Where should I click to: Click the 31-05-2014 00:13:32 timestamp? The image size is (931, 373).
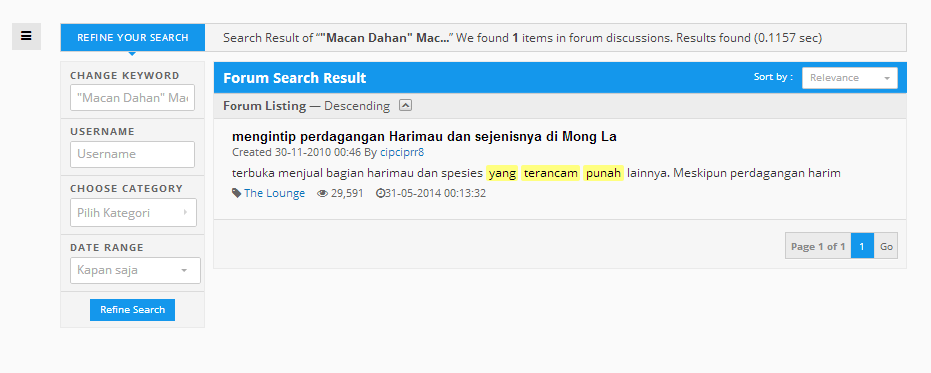435,193
